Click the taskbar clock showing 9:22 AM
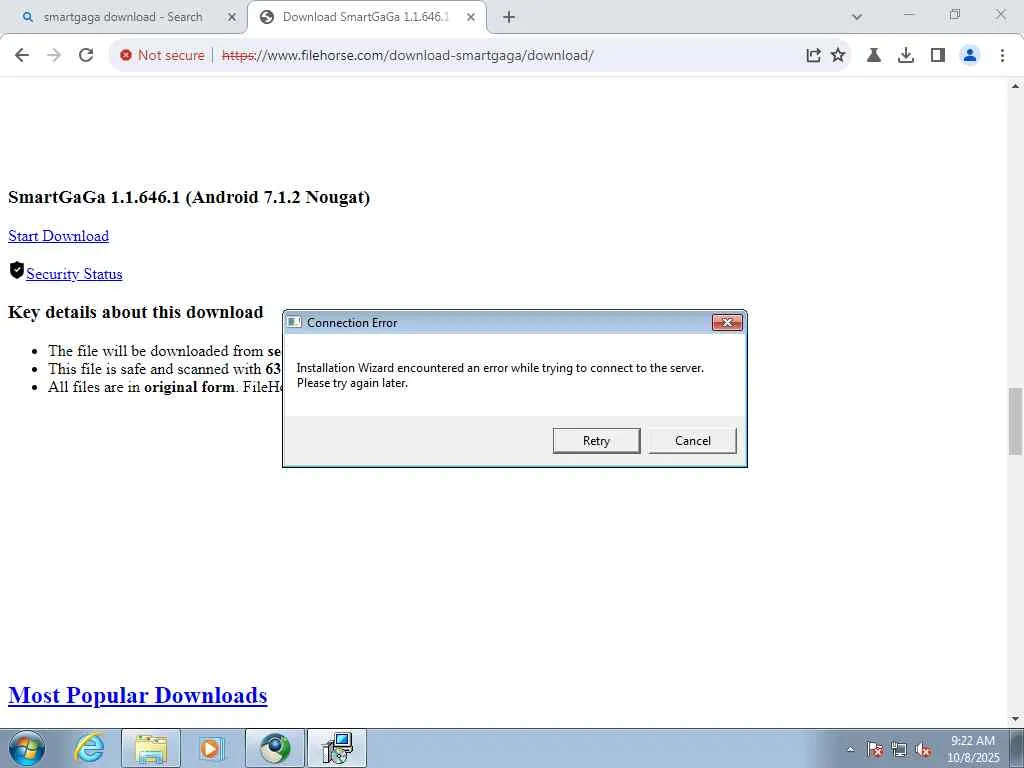Image resolution: width=1024 pixels, height=768 pixels. tap(973, 749)
